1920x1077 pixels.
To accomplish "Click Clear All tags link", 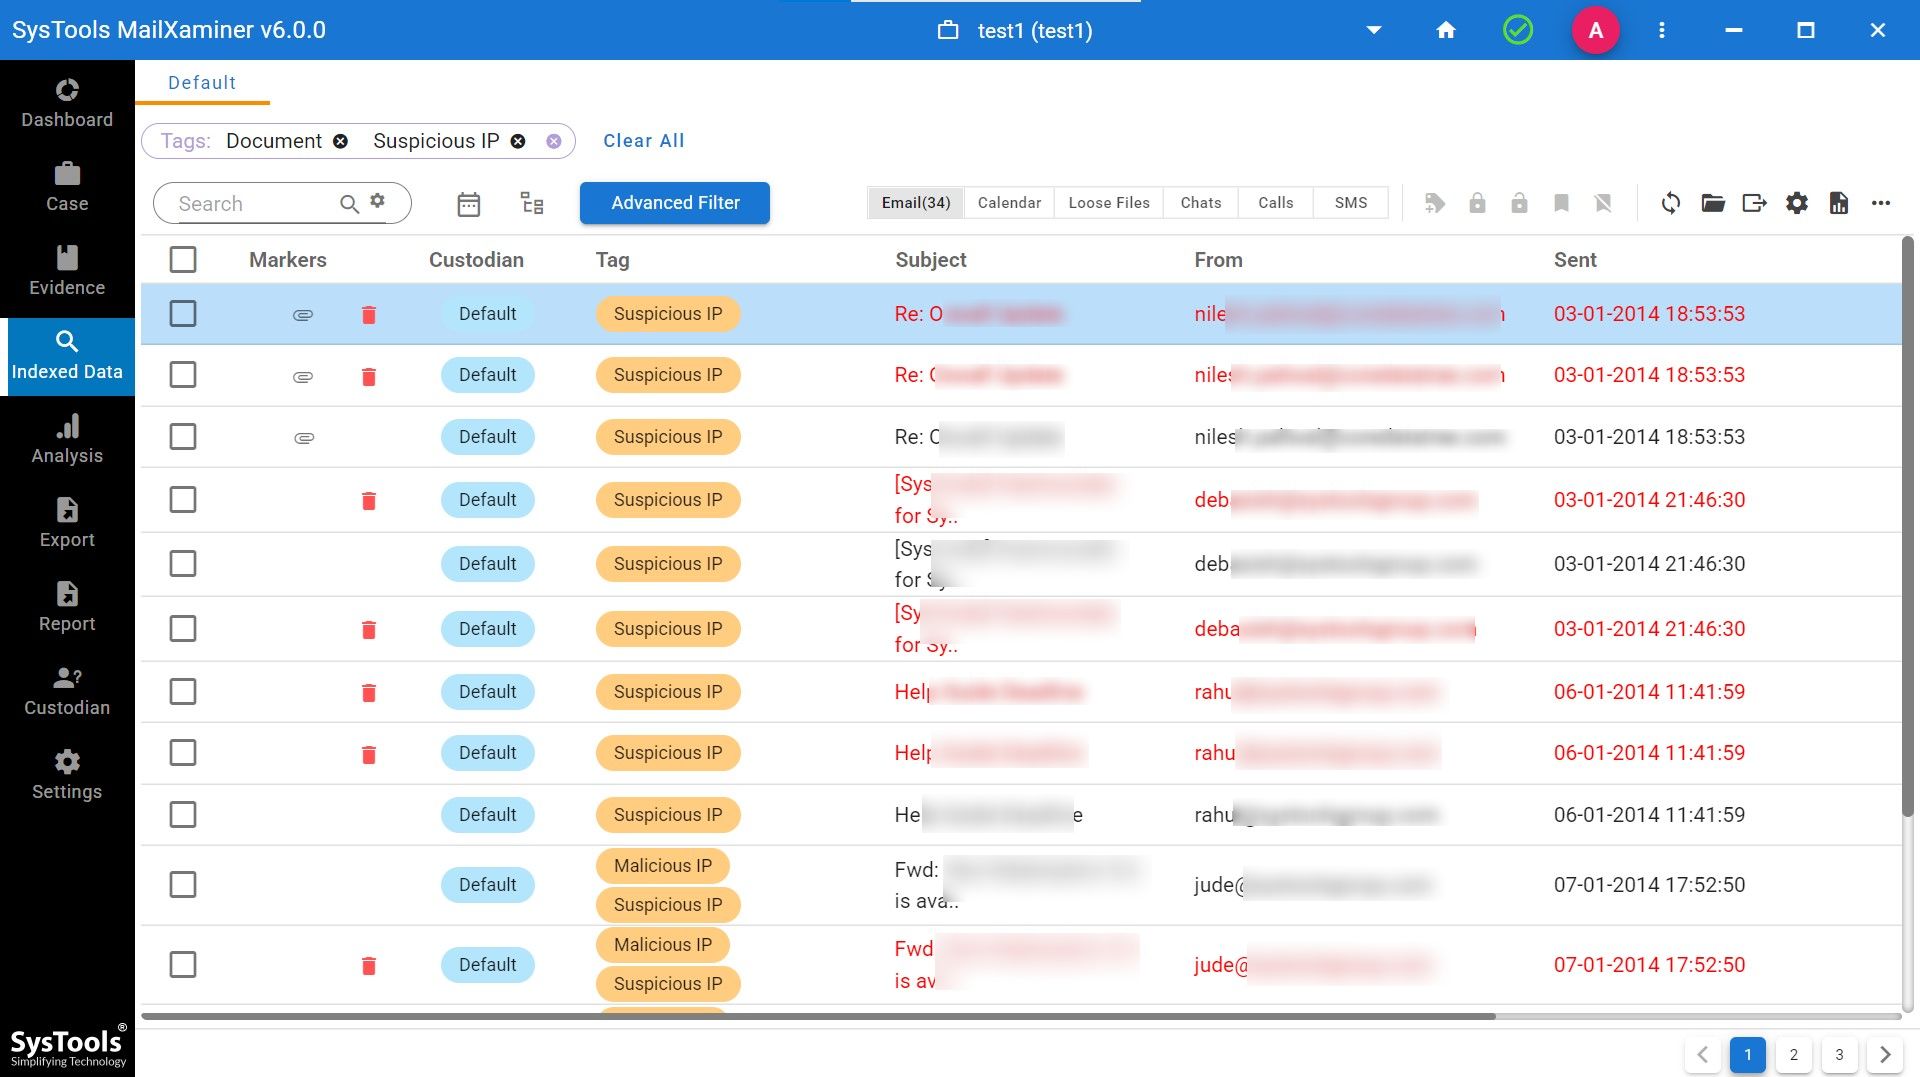I will point(644,141).
